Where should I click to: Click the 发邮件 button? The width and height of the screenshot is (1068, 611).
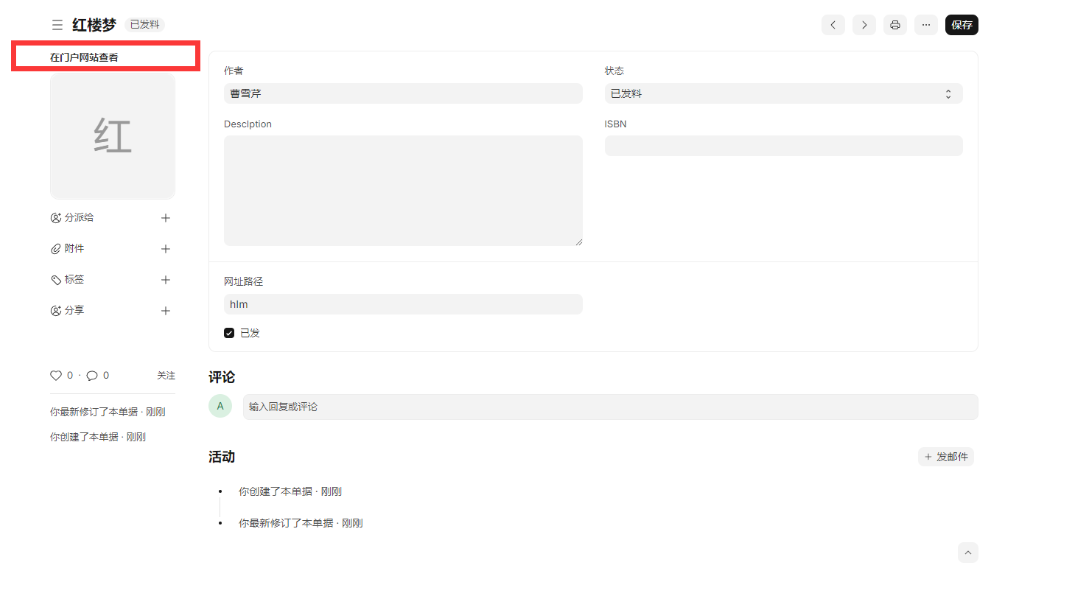click(x=946, y=456)
